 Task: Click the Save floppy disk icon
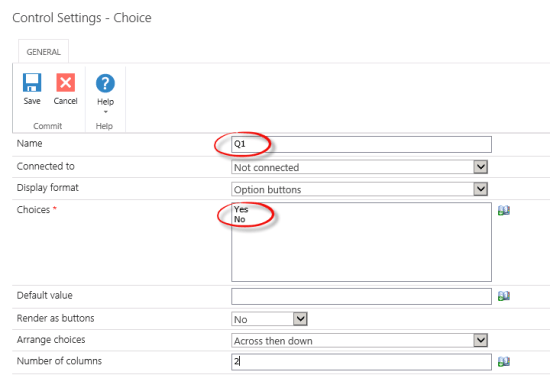[32, 82]
